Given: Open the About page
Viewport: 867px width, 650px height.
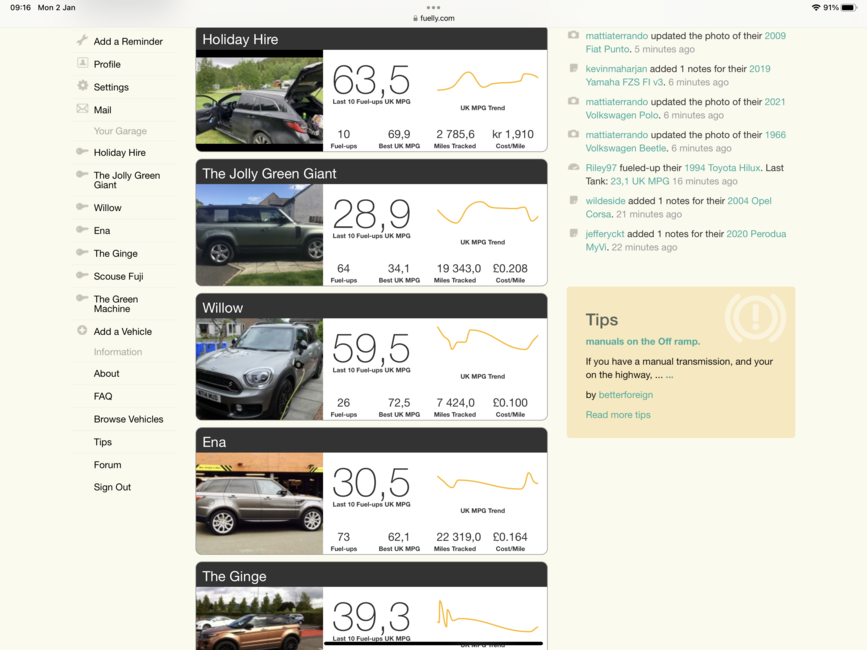Looking at the screenshot, I should tap(107, 374).
